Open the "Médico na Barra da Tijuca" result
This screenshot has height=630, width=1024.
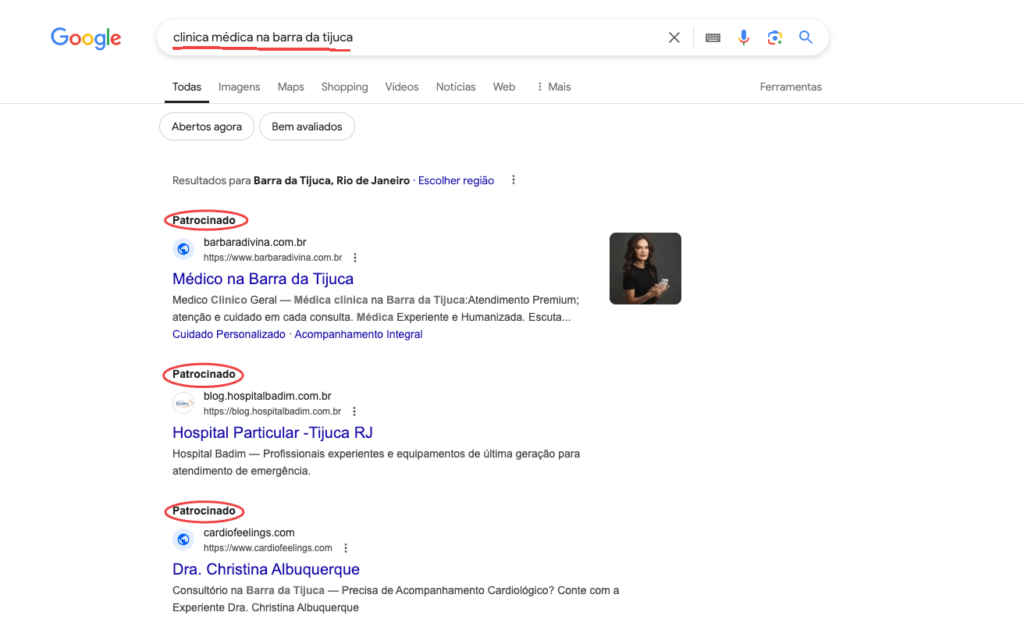263,279
